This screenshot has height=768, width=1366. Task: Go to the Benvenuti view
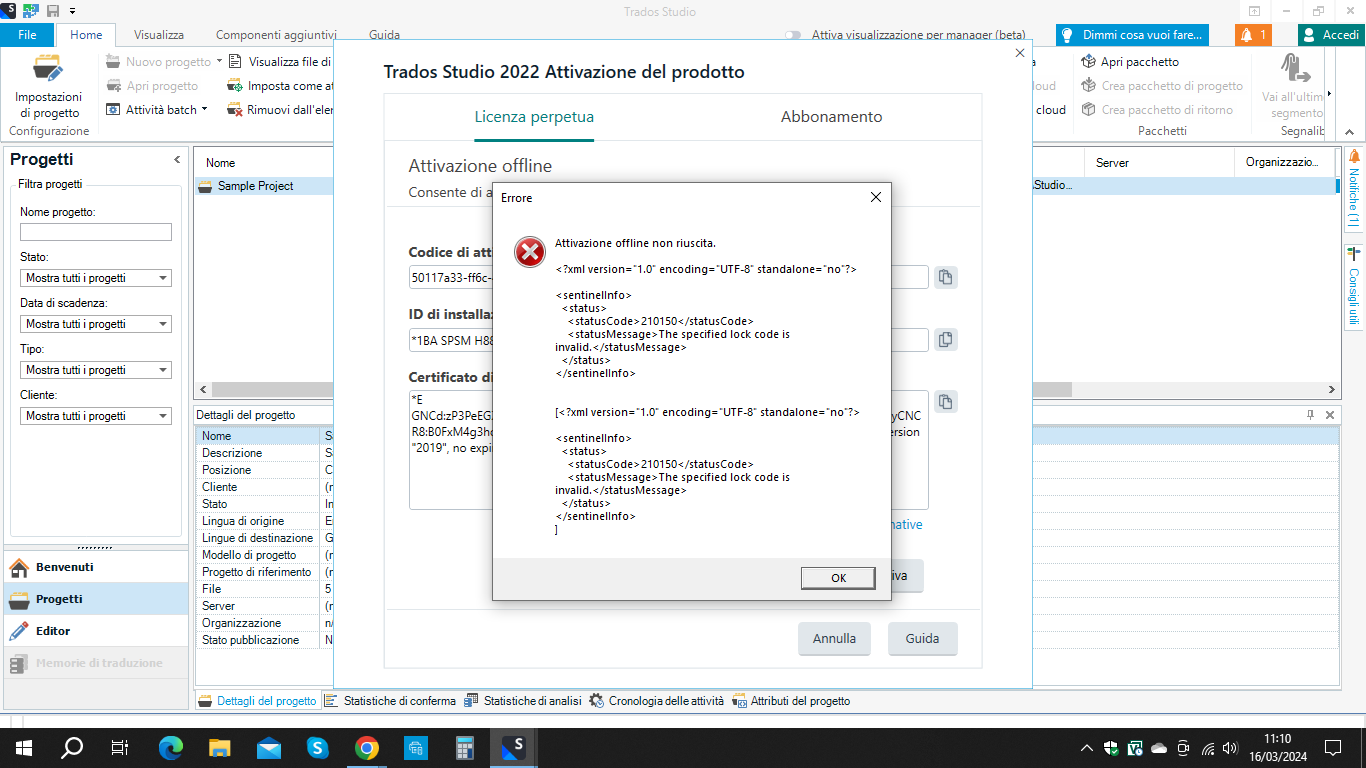[94, 567]
